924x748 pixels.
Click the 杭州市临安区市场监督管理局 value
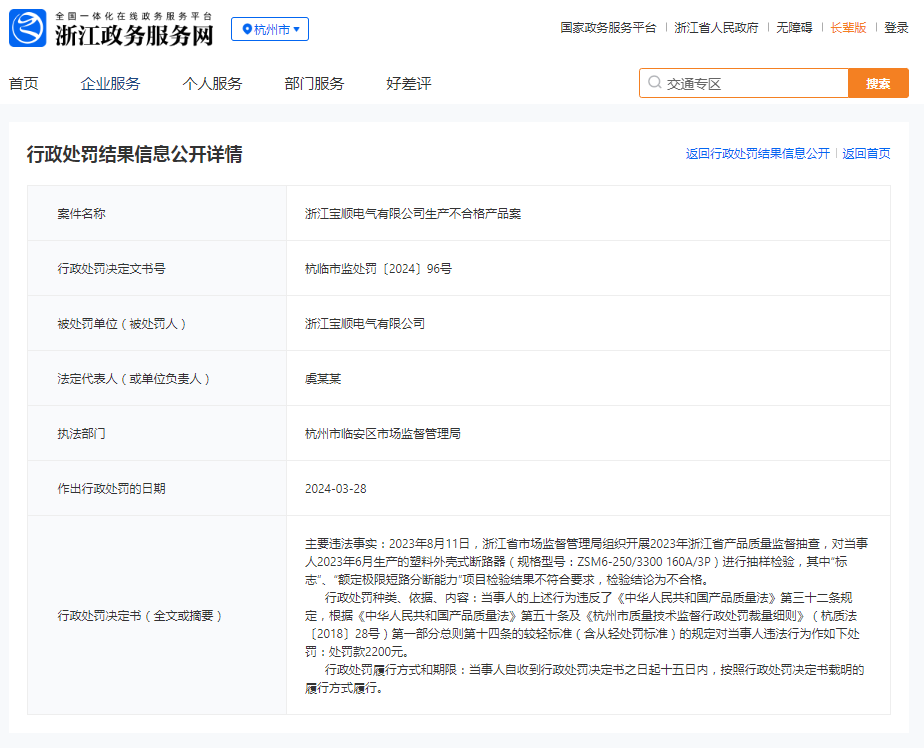click(x=382, y=433)
